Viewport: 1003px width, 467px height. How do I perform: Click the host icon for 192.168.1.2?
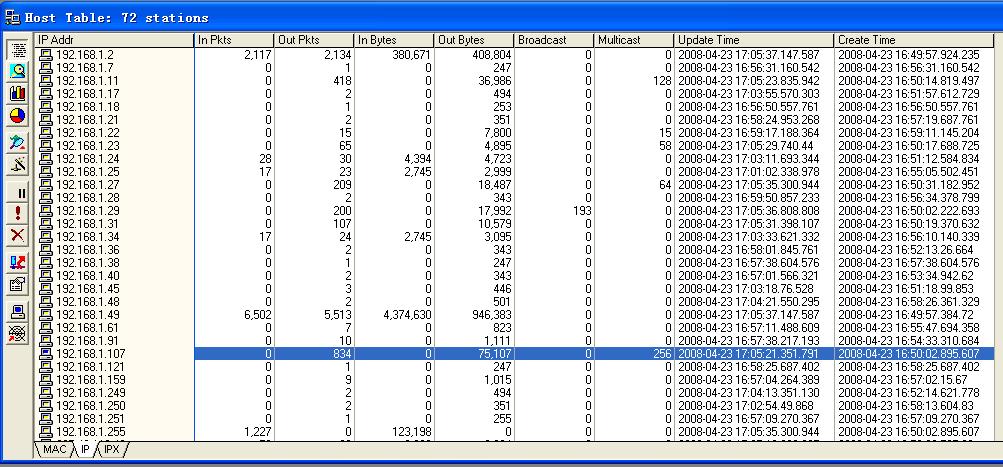tap(45, 55)
